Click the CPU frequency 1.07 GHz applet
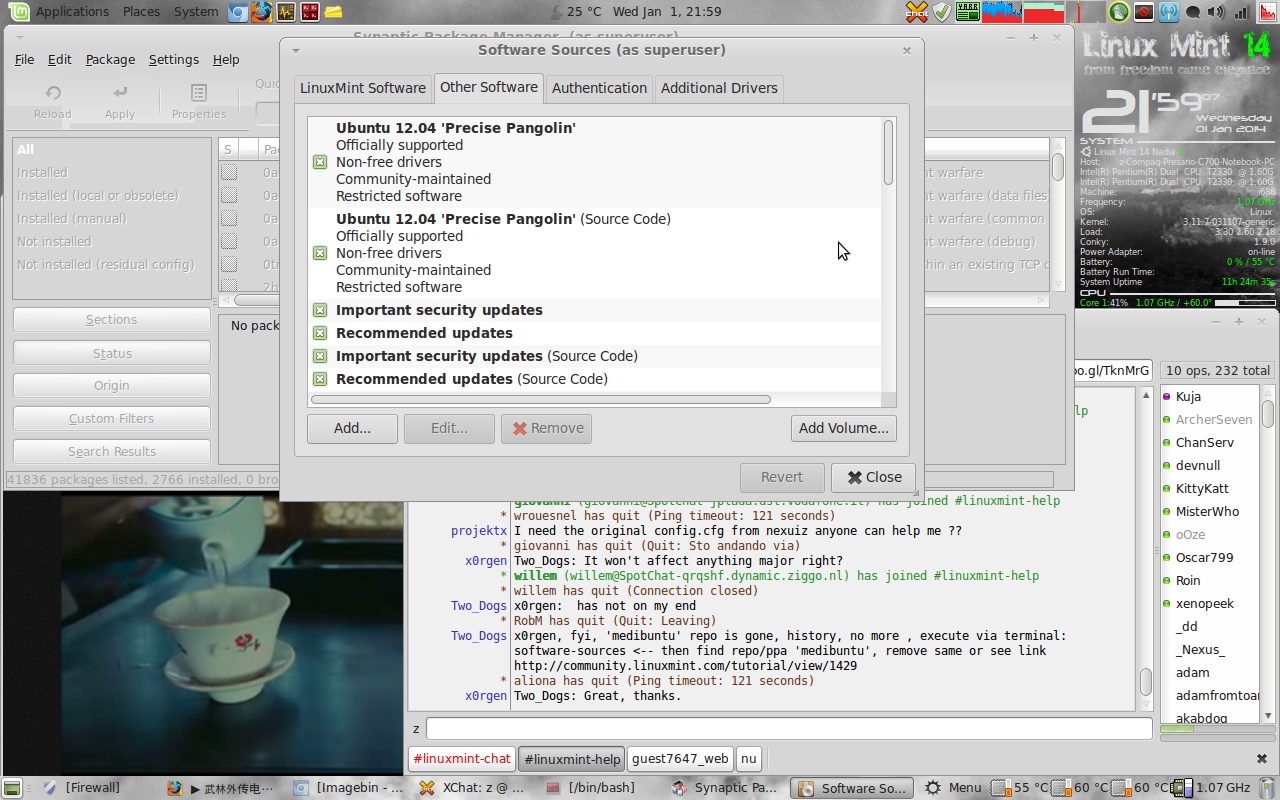The width and height of the screenshot is (1280, 800). (x=1211, y=788)
